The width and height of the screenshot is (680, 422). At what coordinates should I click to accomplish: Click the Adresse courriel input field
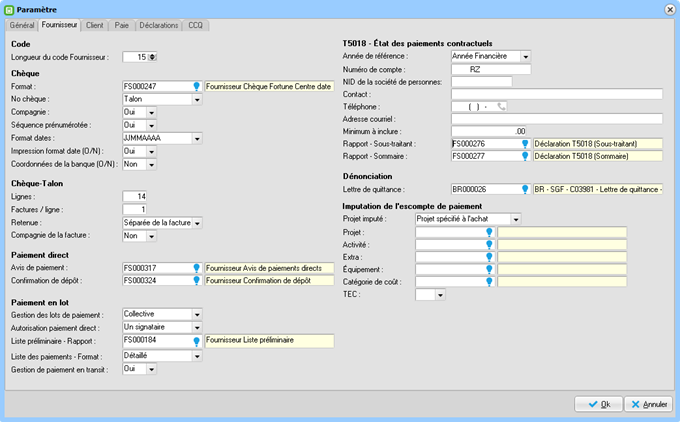[557, 119]
